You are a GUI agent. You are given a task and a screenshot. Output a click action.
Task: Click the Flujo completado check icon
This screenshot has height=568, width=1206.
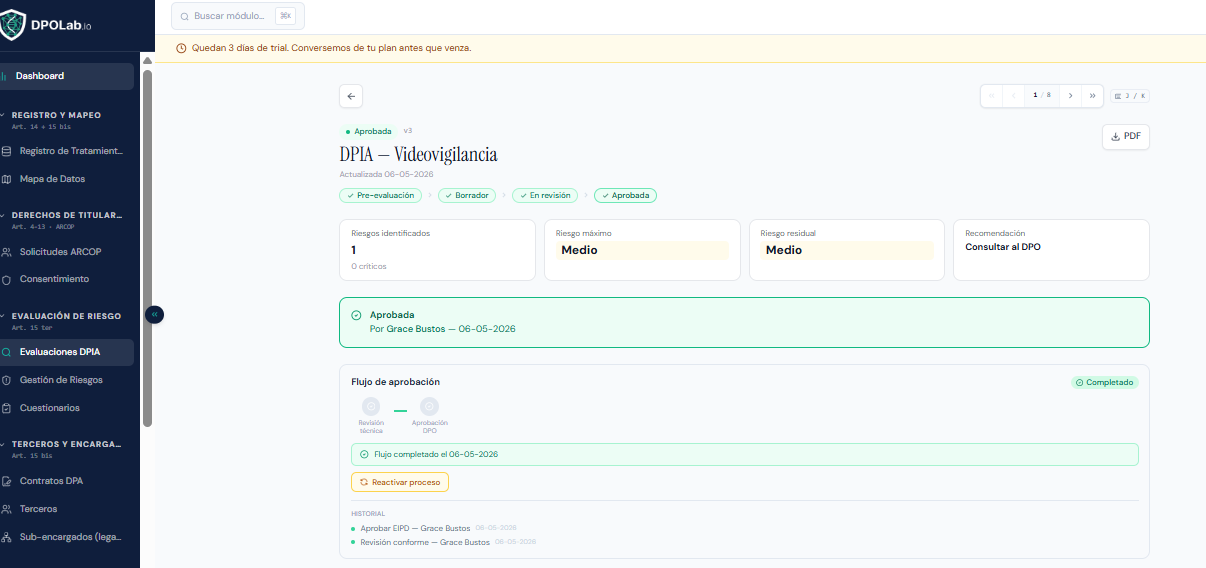click(x=364, y=454)
